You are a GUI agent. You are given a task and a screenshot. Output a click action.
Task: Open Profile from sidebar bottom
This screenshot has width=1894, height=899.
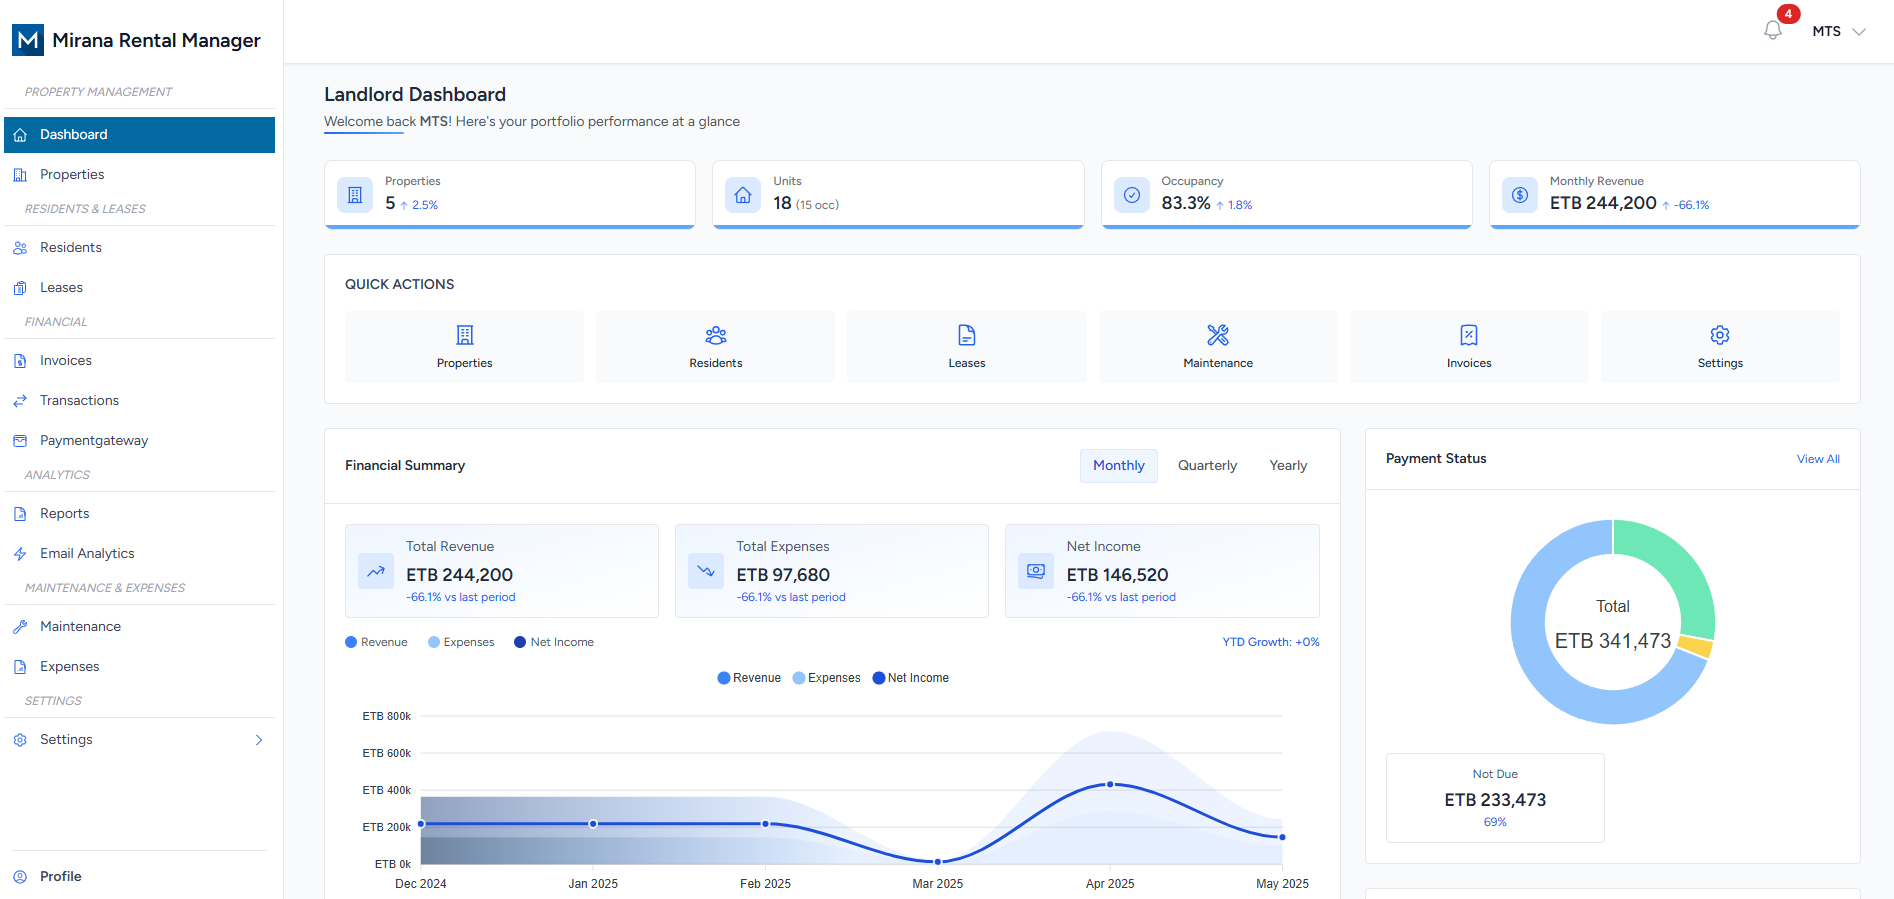pyautogui.click(x=139, y=877)
